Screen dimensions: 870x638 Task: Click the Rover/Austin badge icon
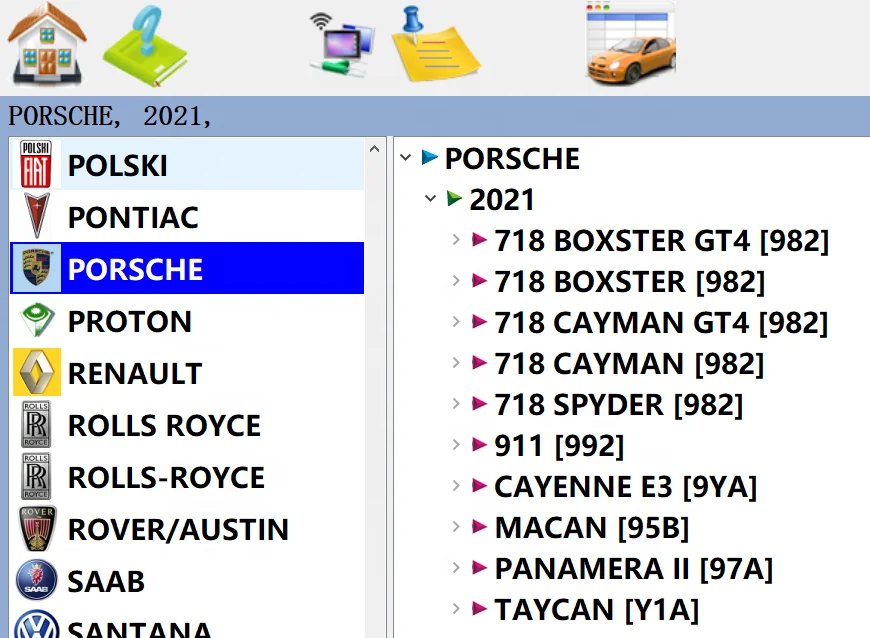click(x=37, y=528)
